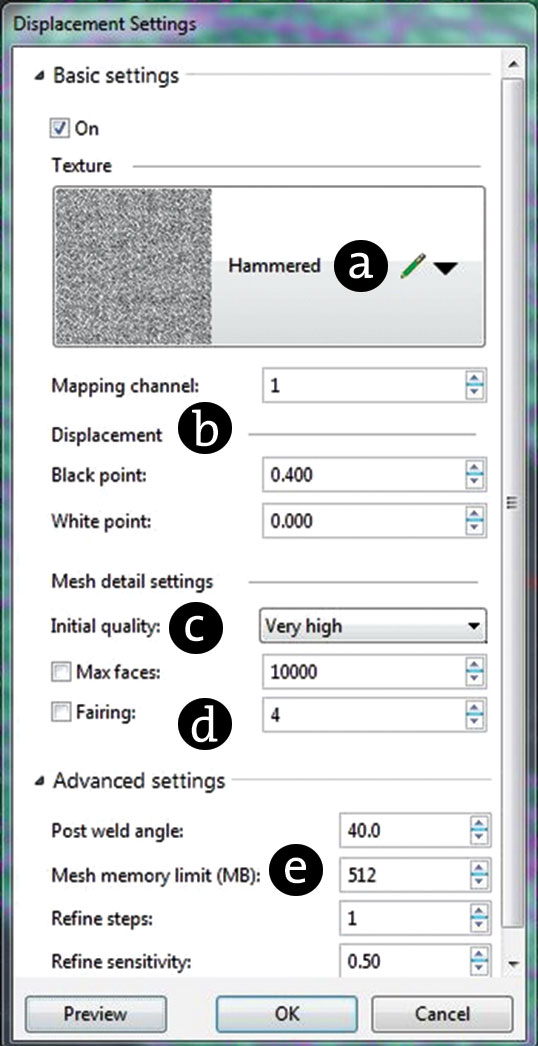Decrease Fairing value with down spinner

[x=475, y=722]
